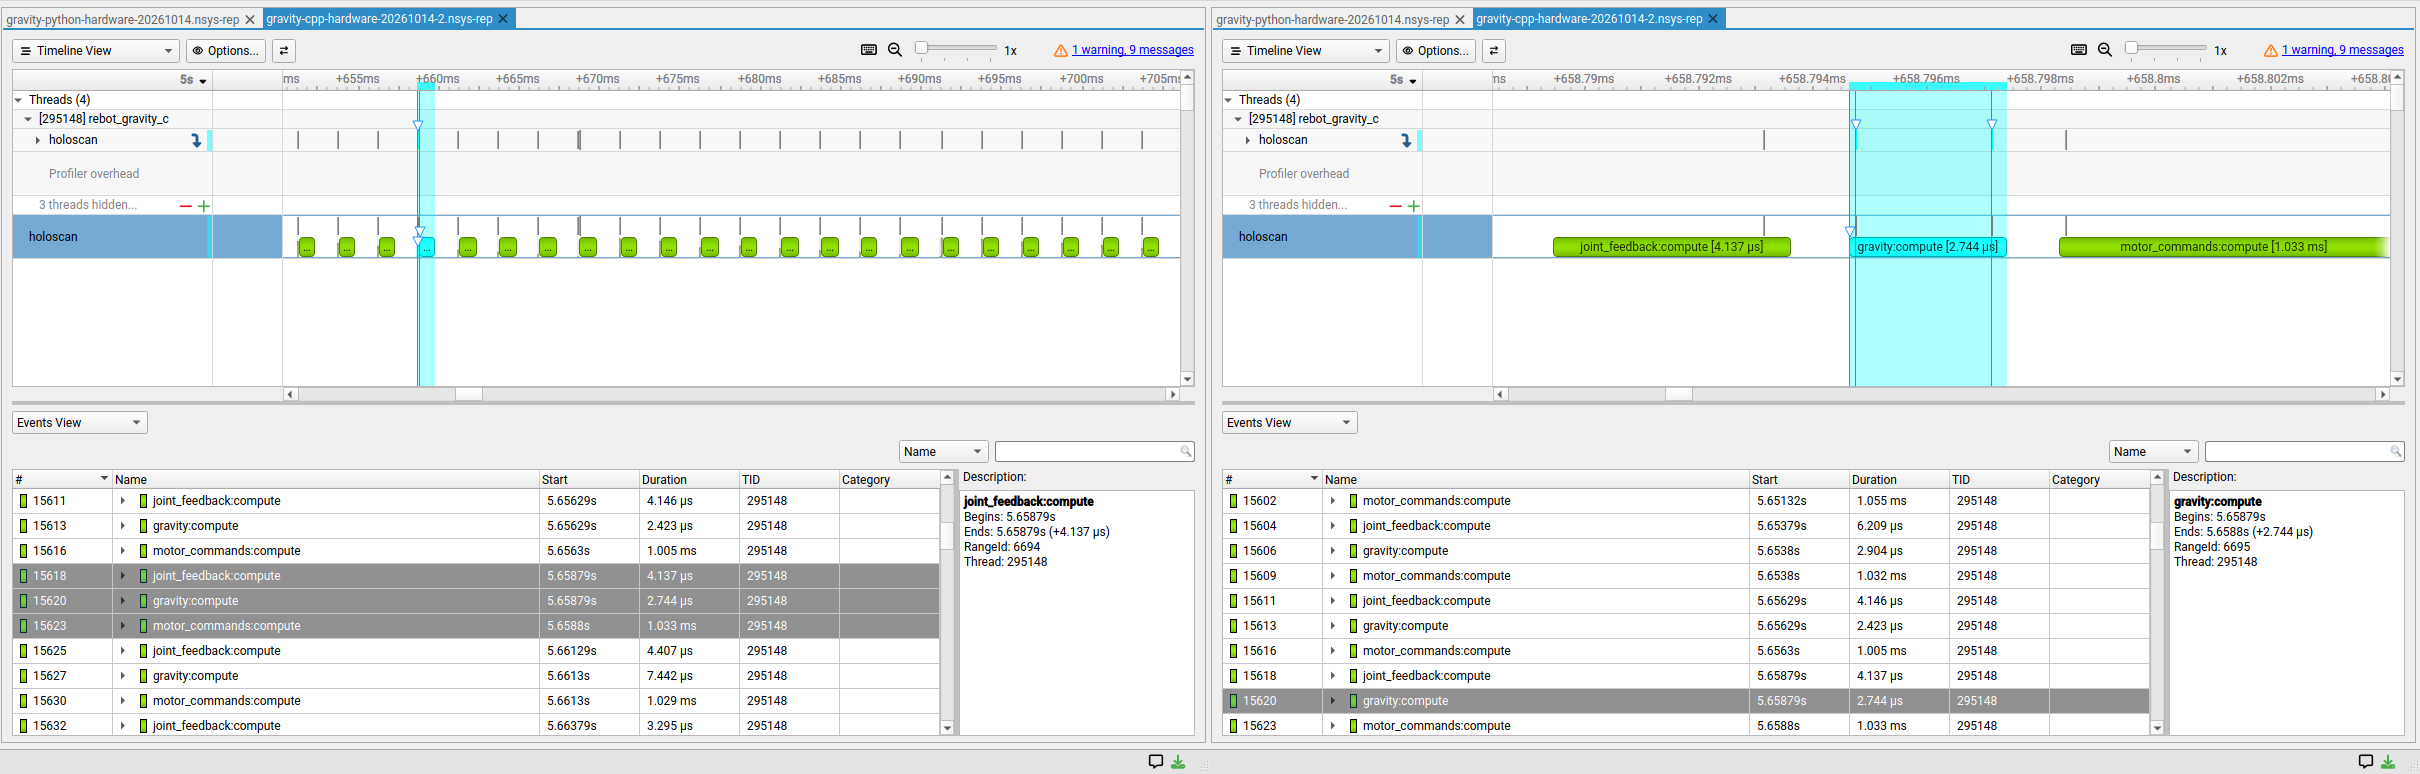Click the keyboard icon in right pane toolbar
Viewport: 2420px width, 774px height.
click(x=2079, y=50)
